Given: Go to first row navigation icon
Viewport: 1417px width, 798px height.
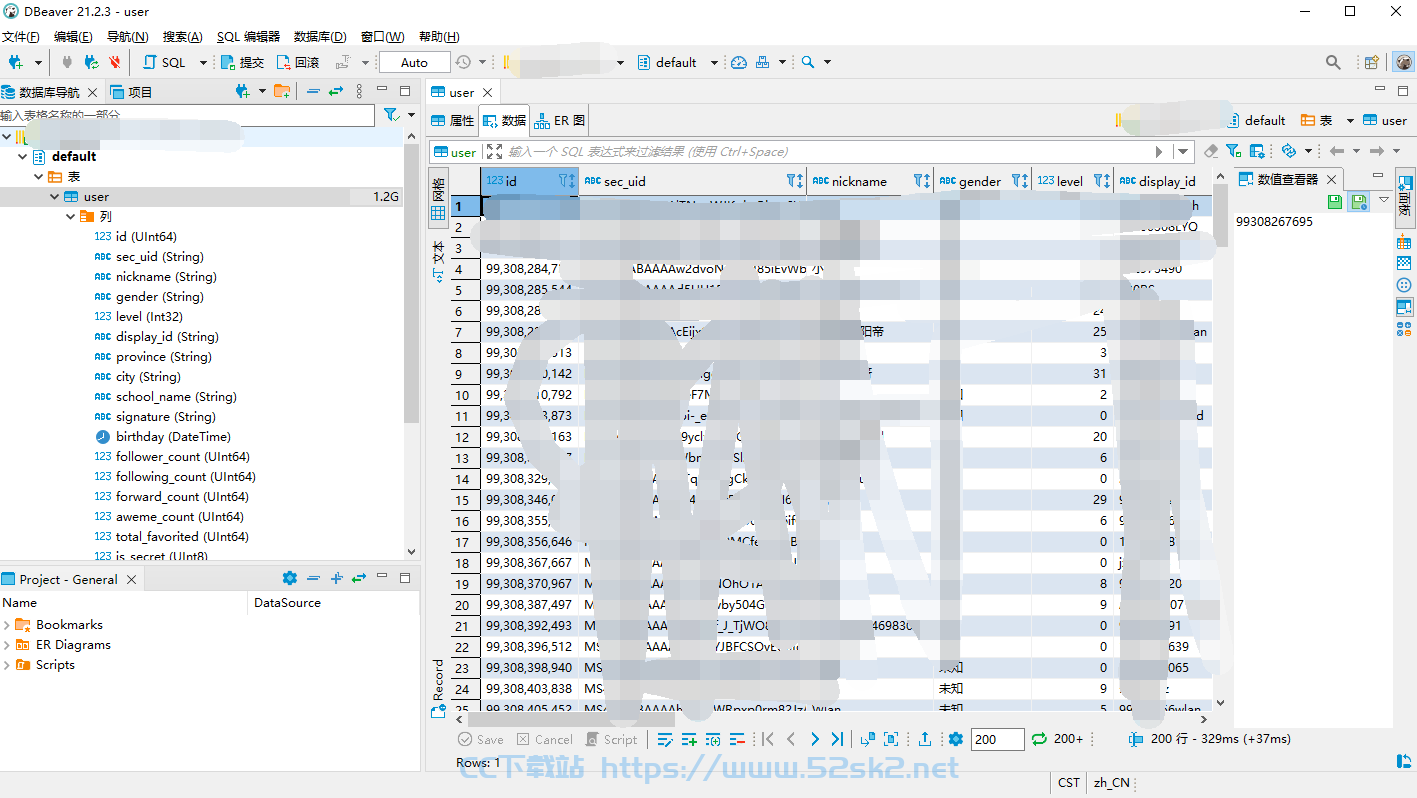Looking at the screenshot, I should [x=768, y=739].
